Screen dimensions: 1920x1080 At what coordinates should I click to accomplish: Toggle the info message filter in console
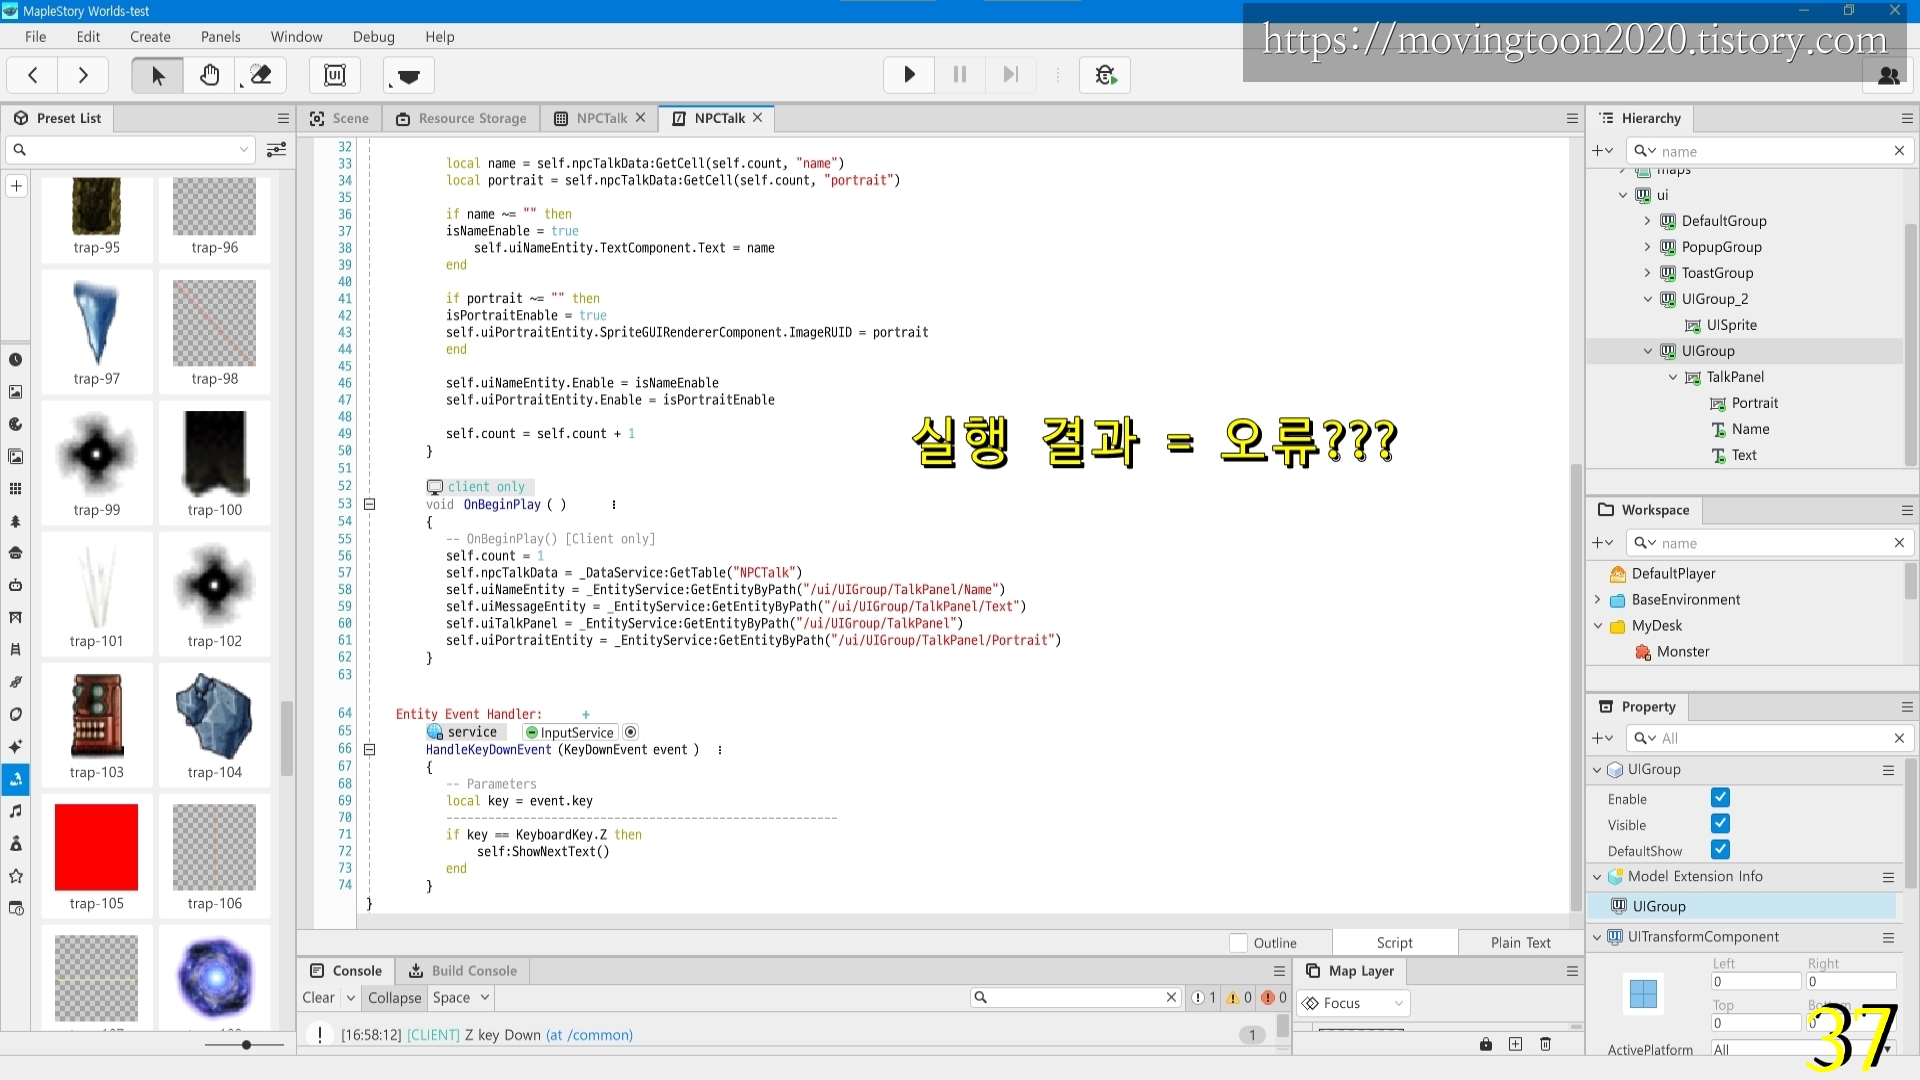(x=1203, y=998)
